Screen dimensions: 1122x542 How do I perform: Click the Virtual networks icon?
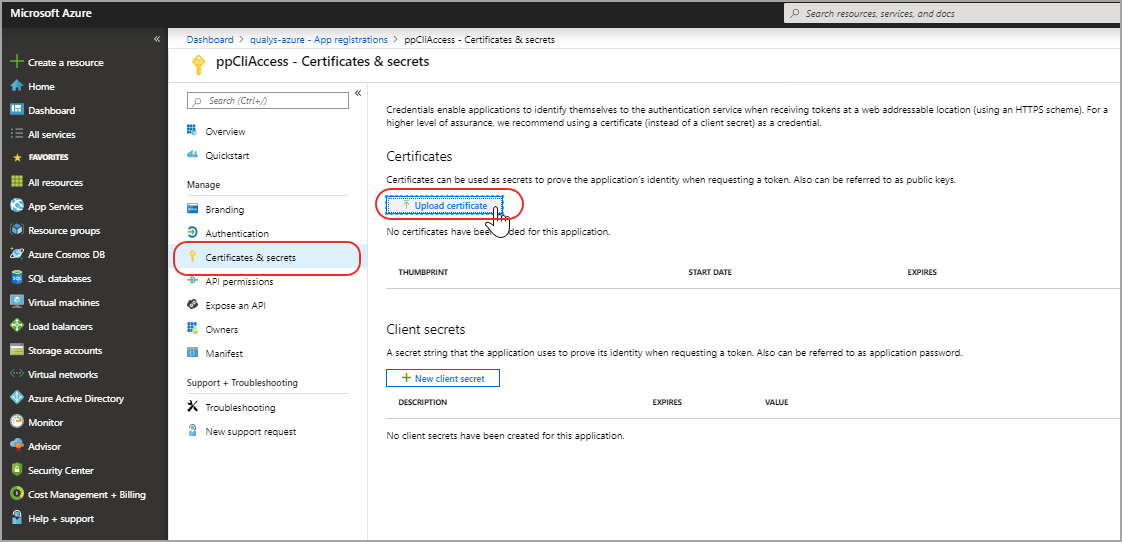(17, 374)
